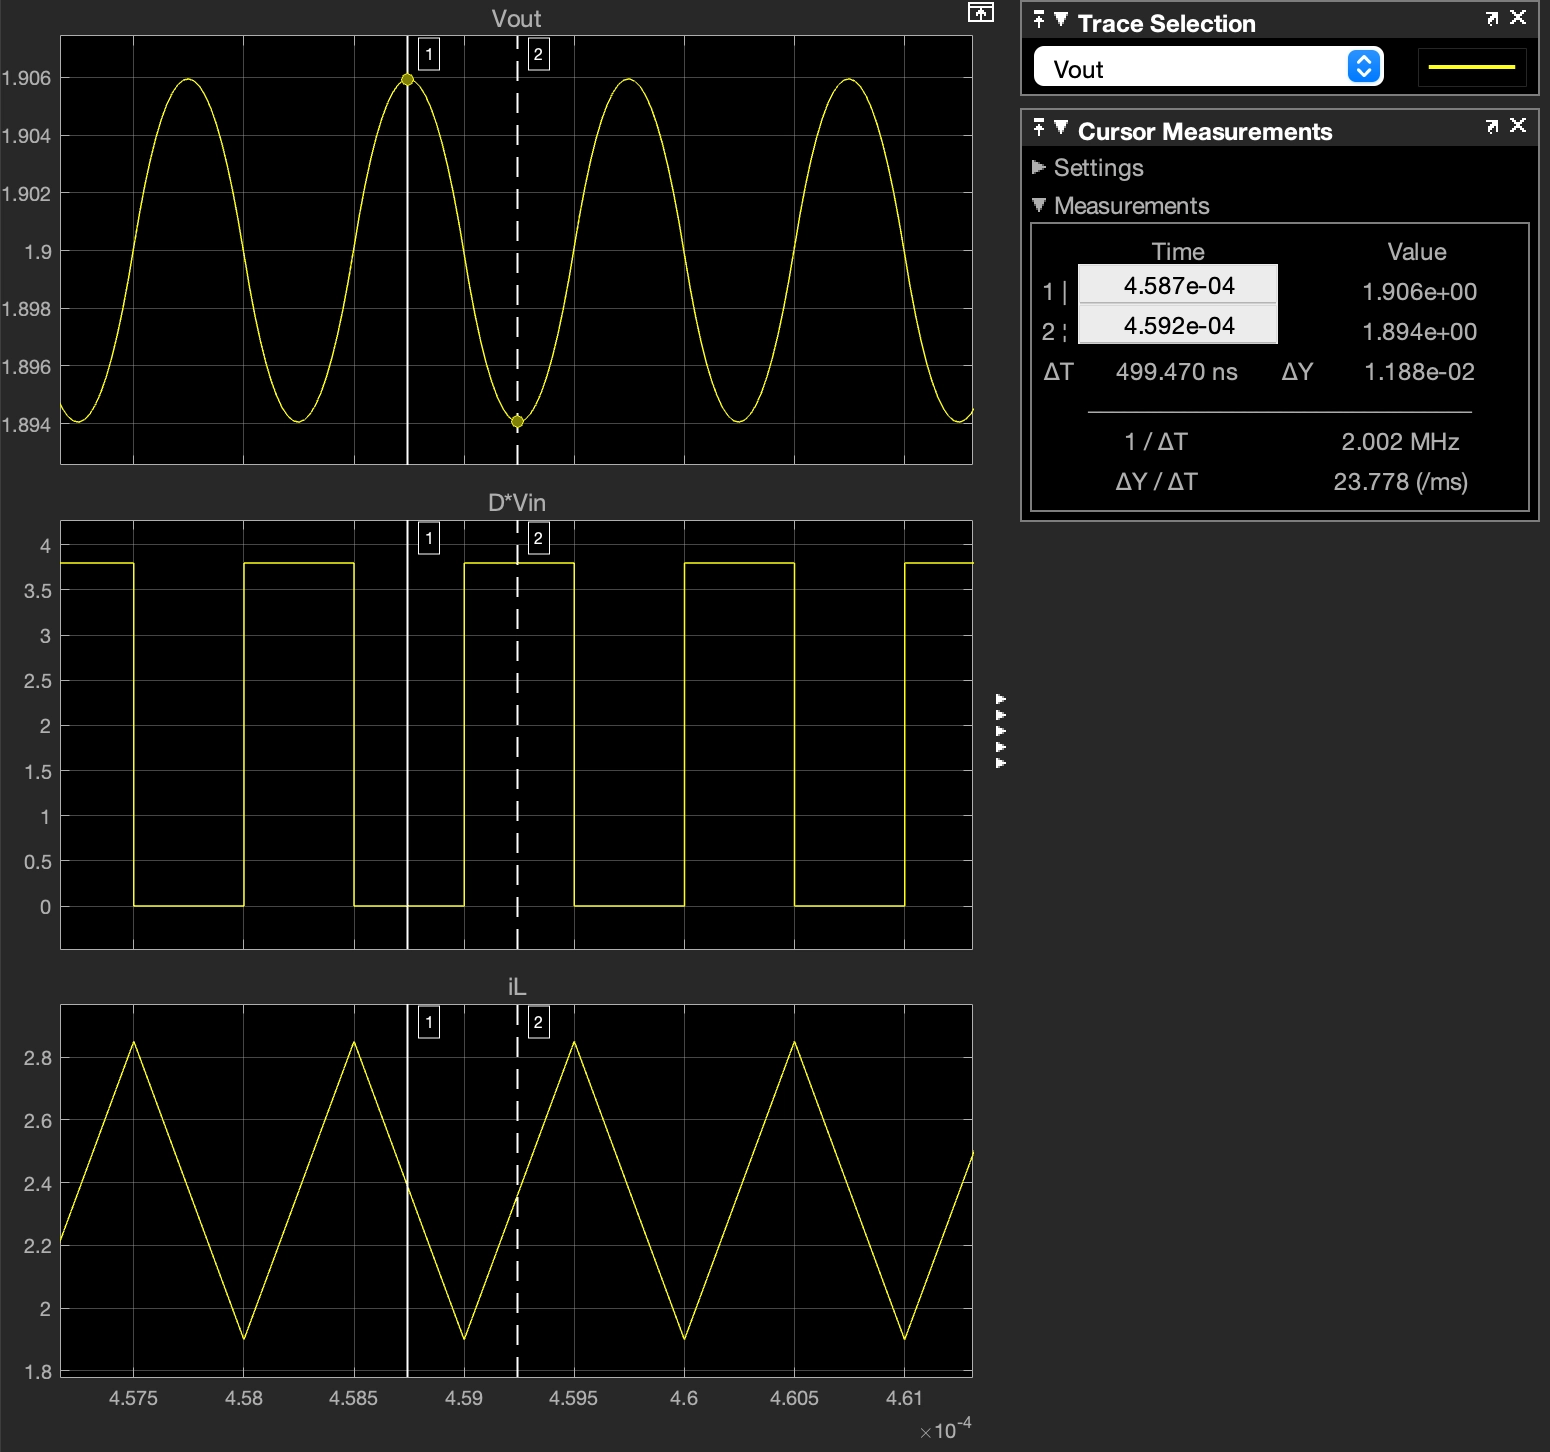Click the pin icon on the Cursor Measurements panel
The image size is (1550, 1452).
(x=1039, y=127)
